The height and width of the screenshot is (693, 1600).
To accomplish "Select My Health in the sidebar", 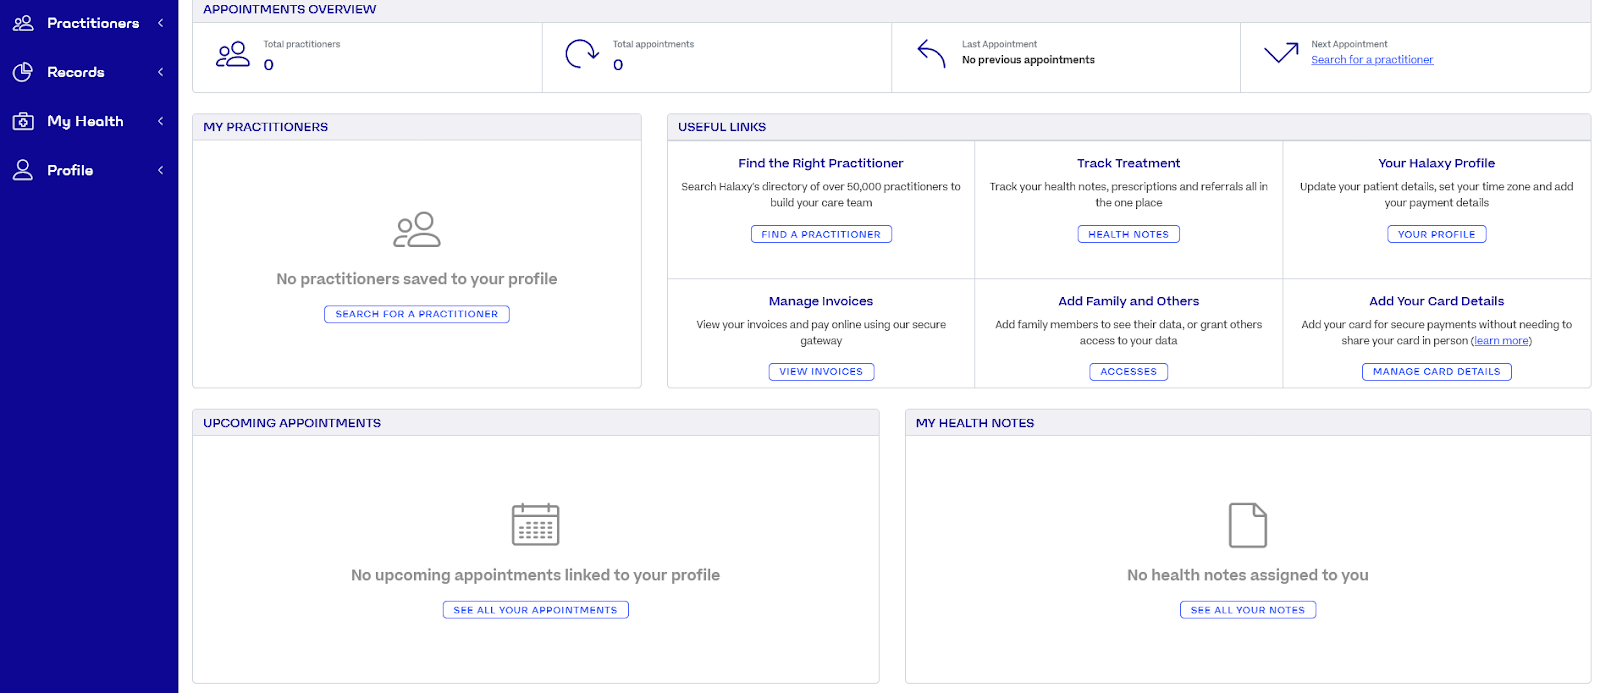I will [x=85, y=121].
